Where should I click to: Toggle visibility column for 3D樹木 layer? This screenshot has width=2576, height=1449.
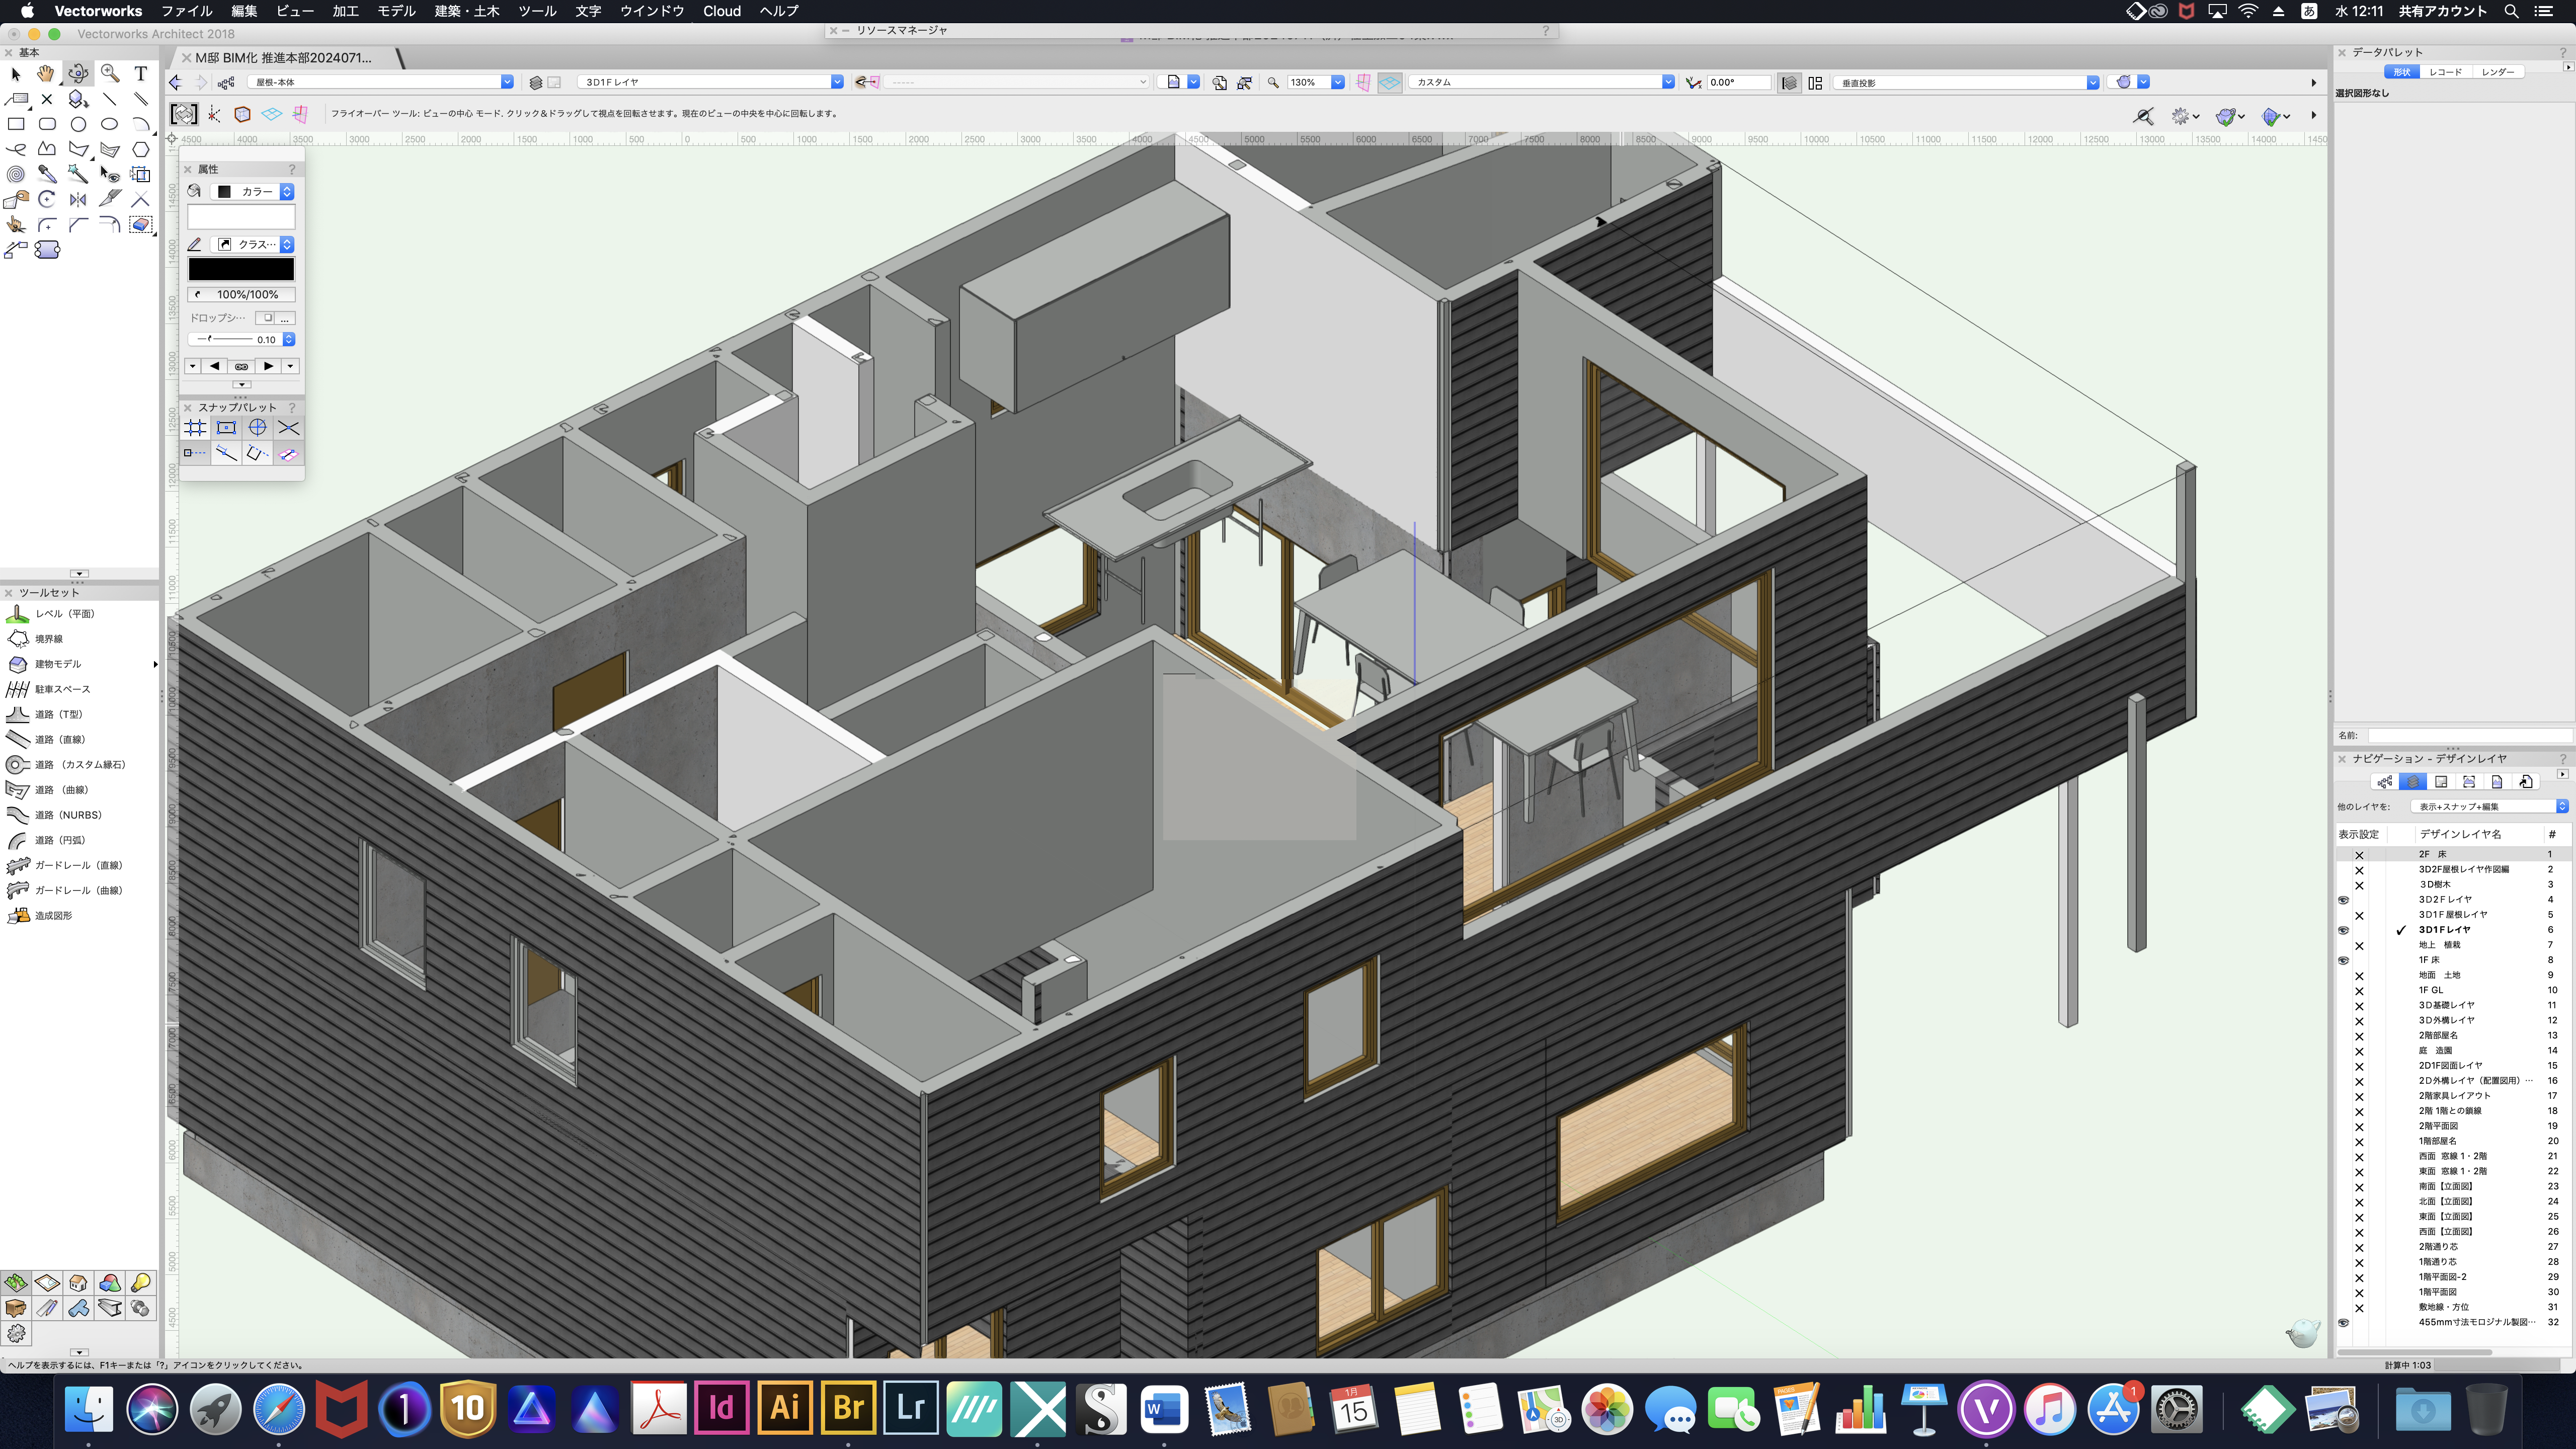[x=2359, y=885]
